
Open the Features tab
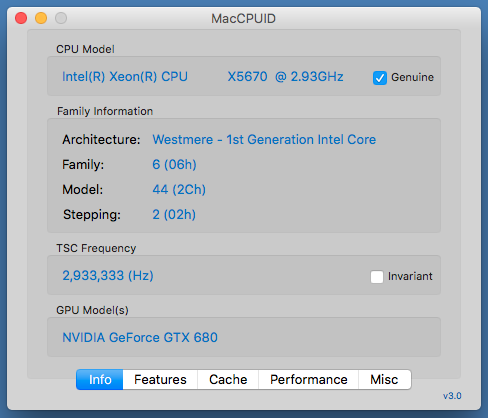click(x=160, y=379)
